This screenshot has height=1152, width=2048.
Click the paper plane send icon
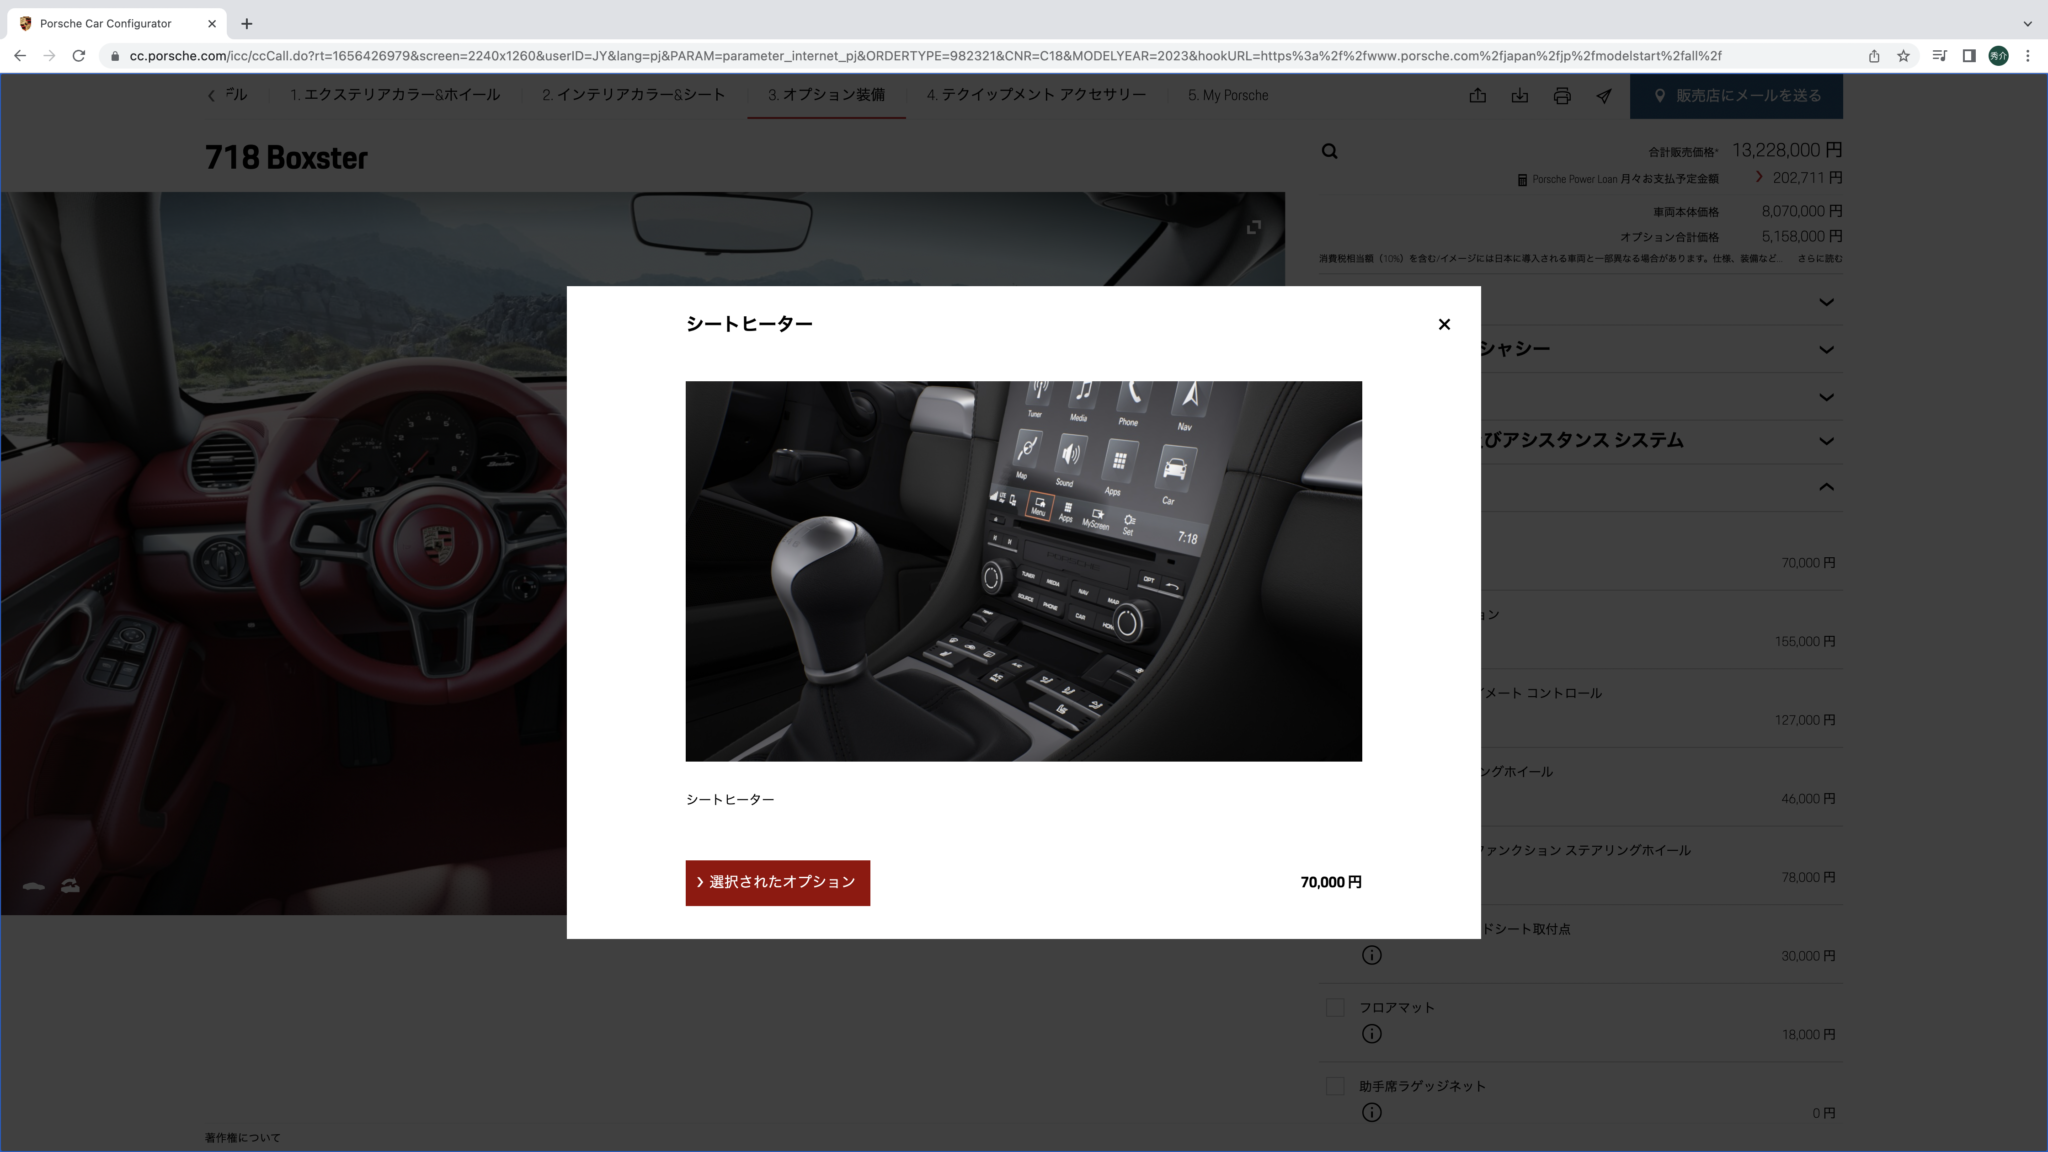(1604, 96)
